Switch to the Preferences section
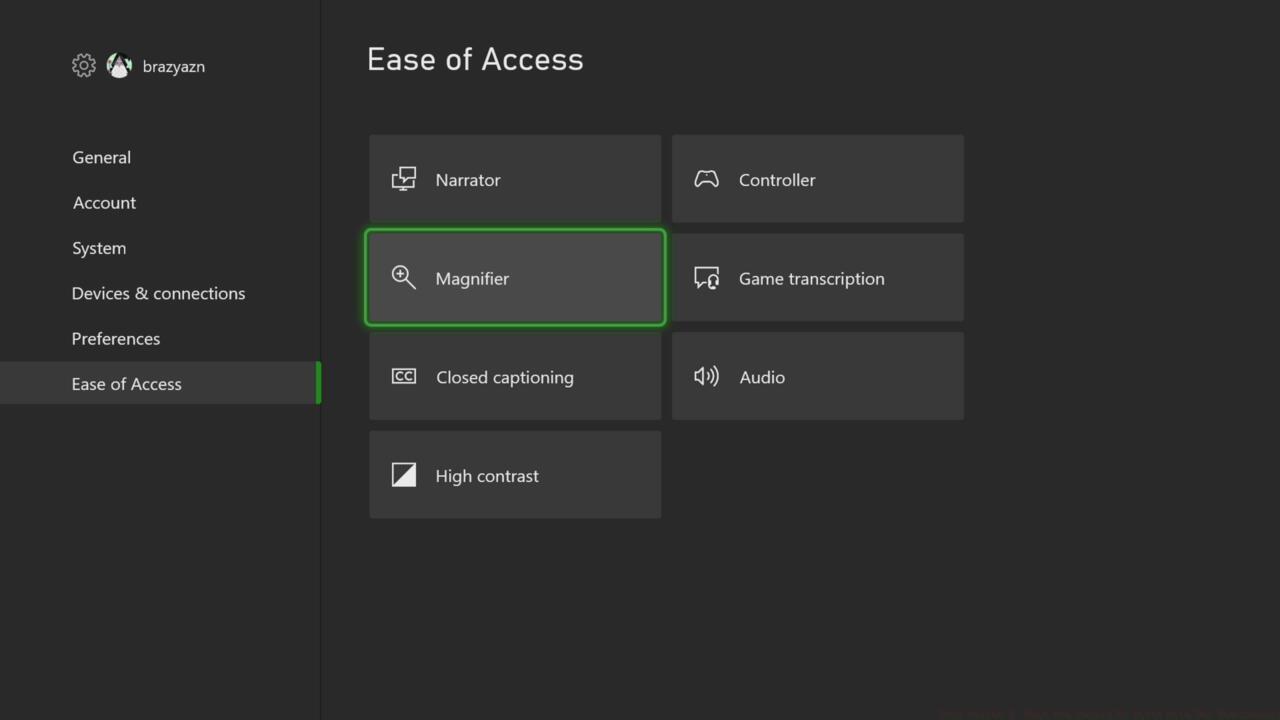This screenshot has height=720, width=1280. pos(116,339)
